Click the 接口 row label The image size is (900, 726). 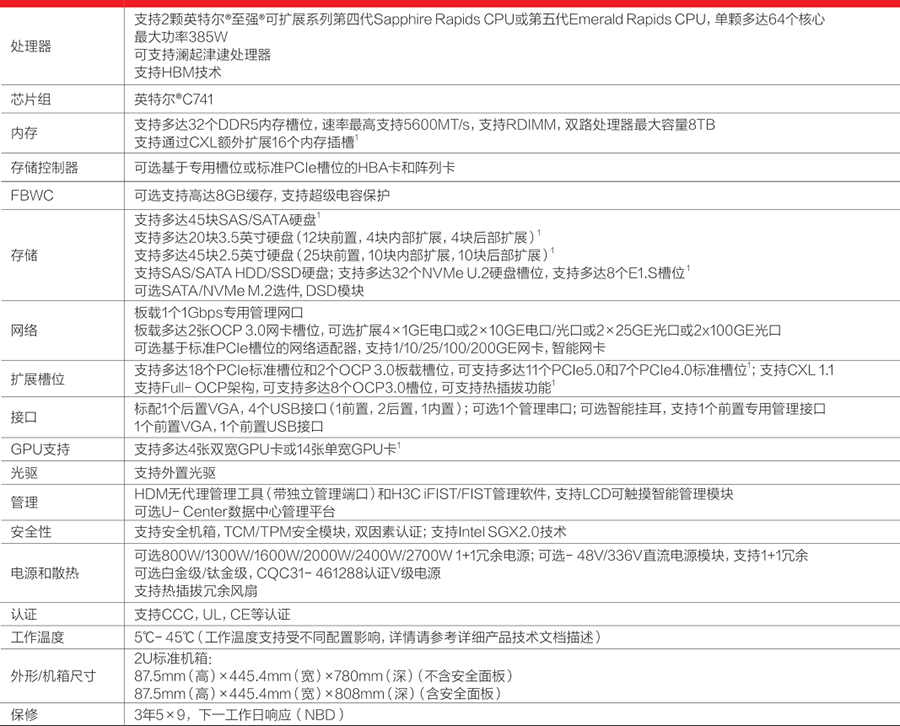tap(24, 417)
